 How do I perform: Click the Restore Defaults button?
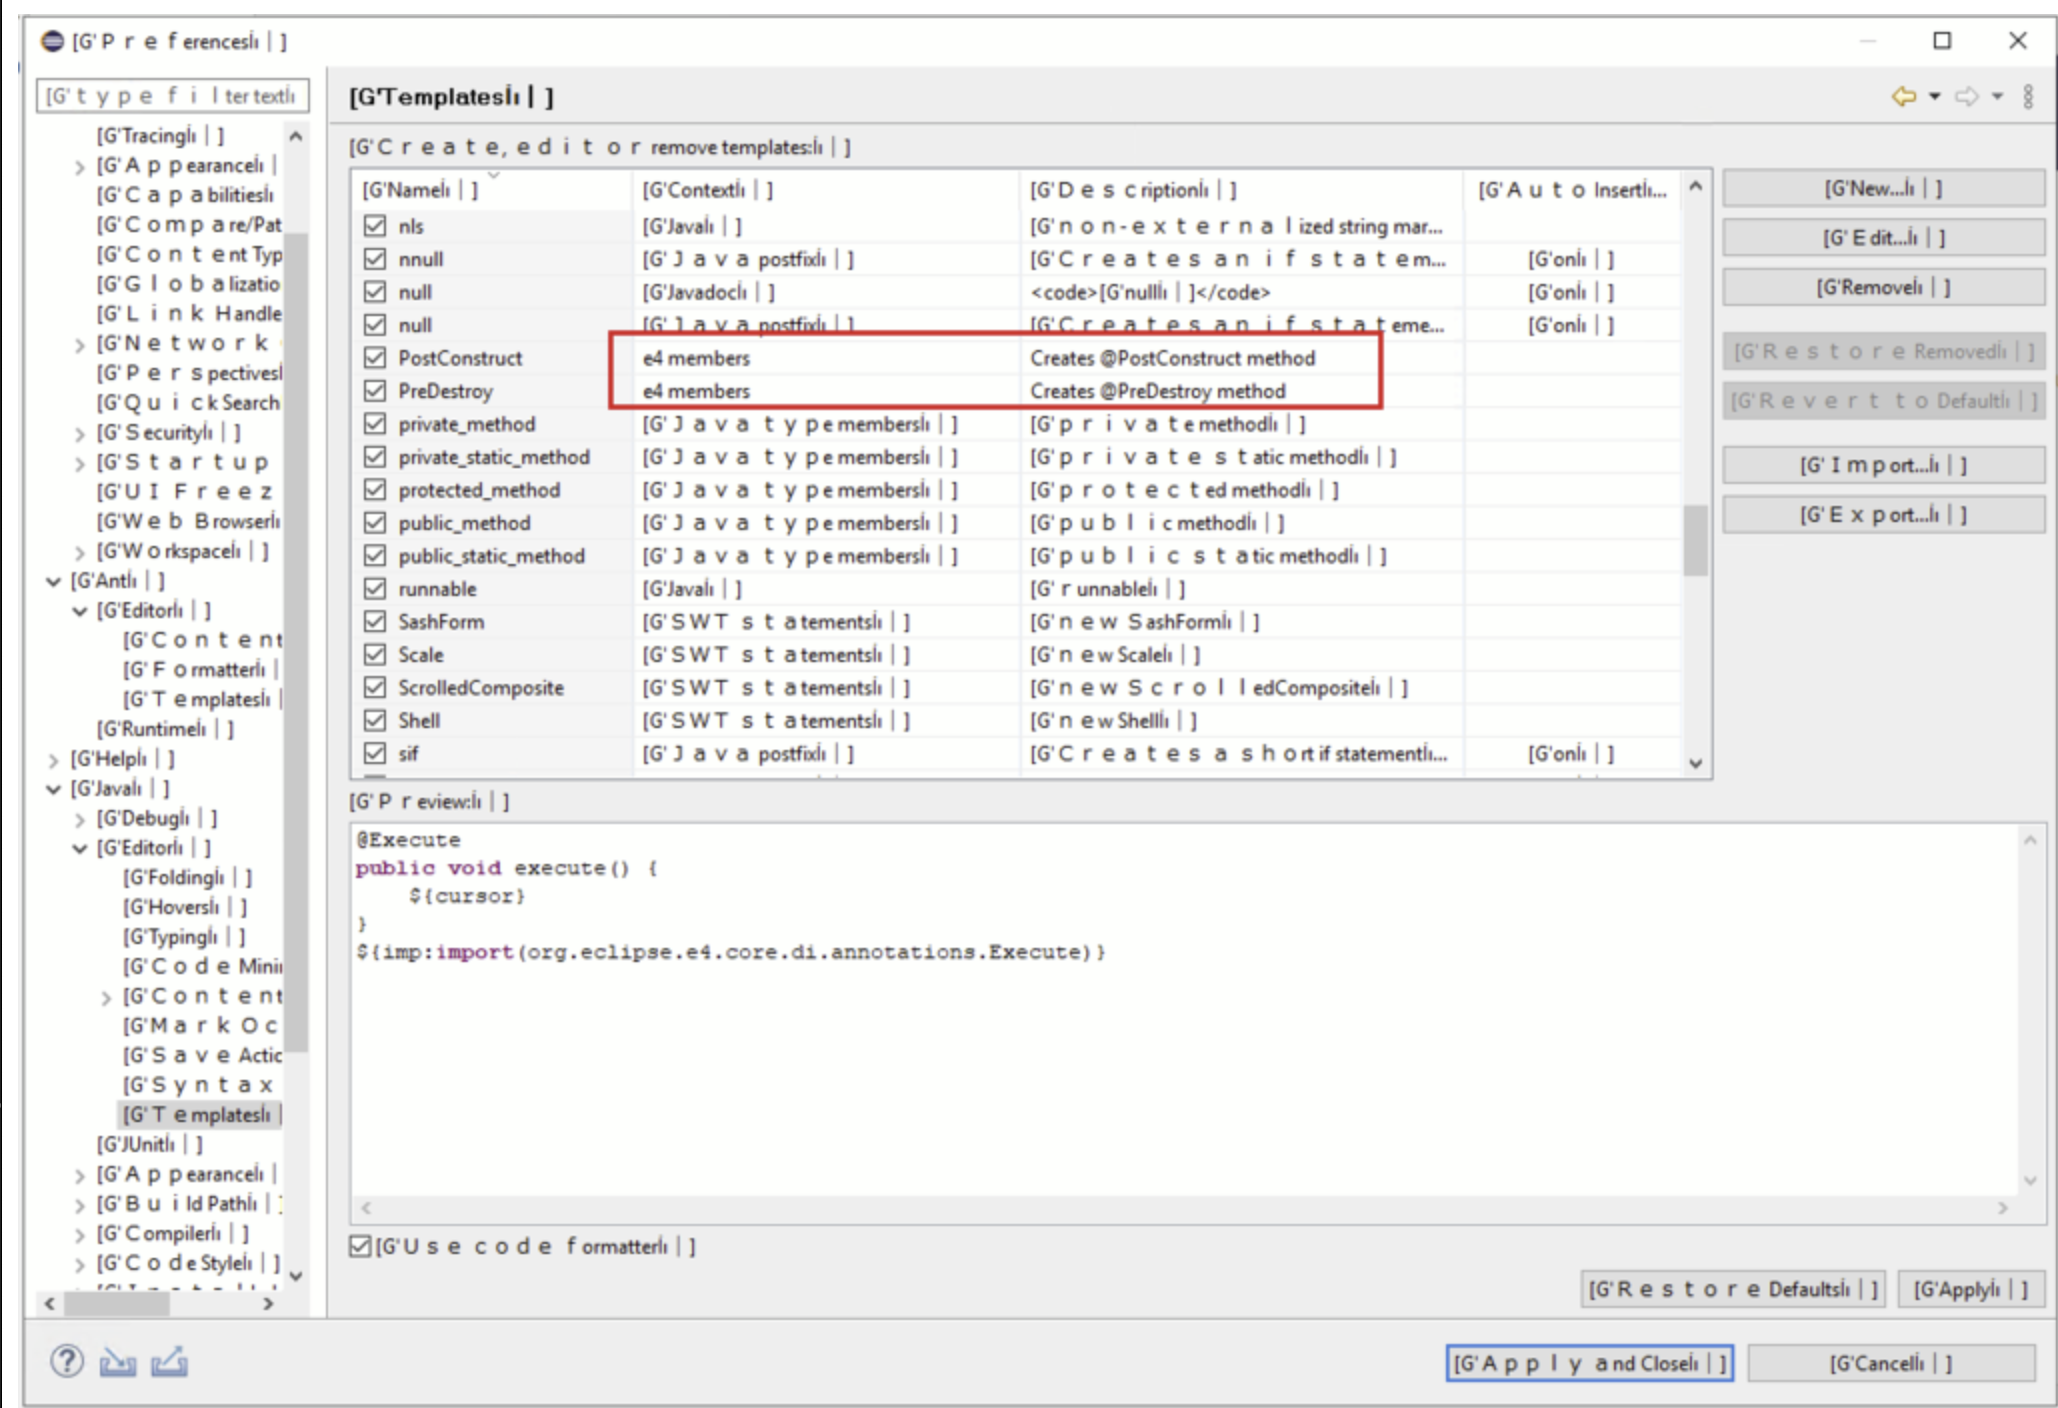tap(1734, 1290)
